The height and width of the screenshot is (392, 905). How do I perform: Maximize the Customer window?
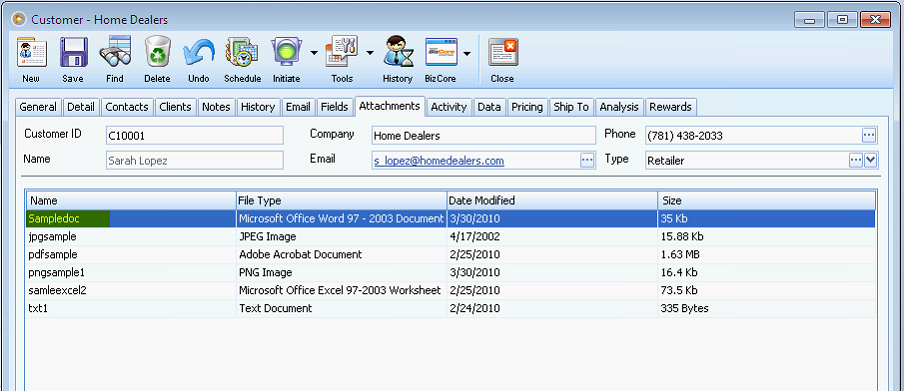point(842,20)
